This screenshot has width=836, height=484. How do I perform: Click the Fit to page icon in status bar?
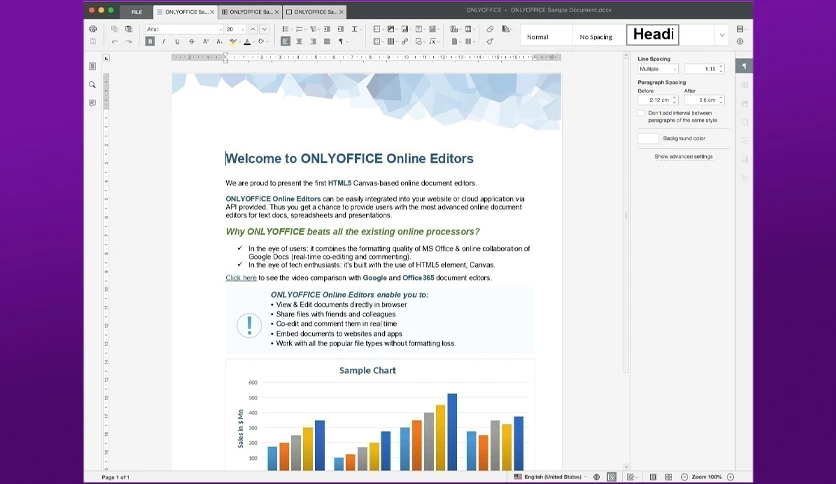point(653,477)
